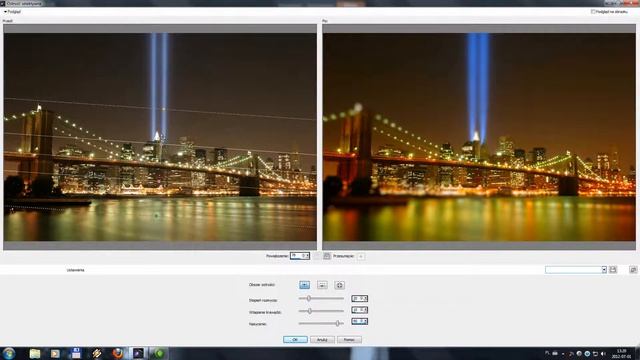
Task: Select the radial focus area button
Action: (340, 285)
